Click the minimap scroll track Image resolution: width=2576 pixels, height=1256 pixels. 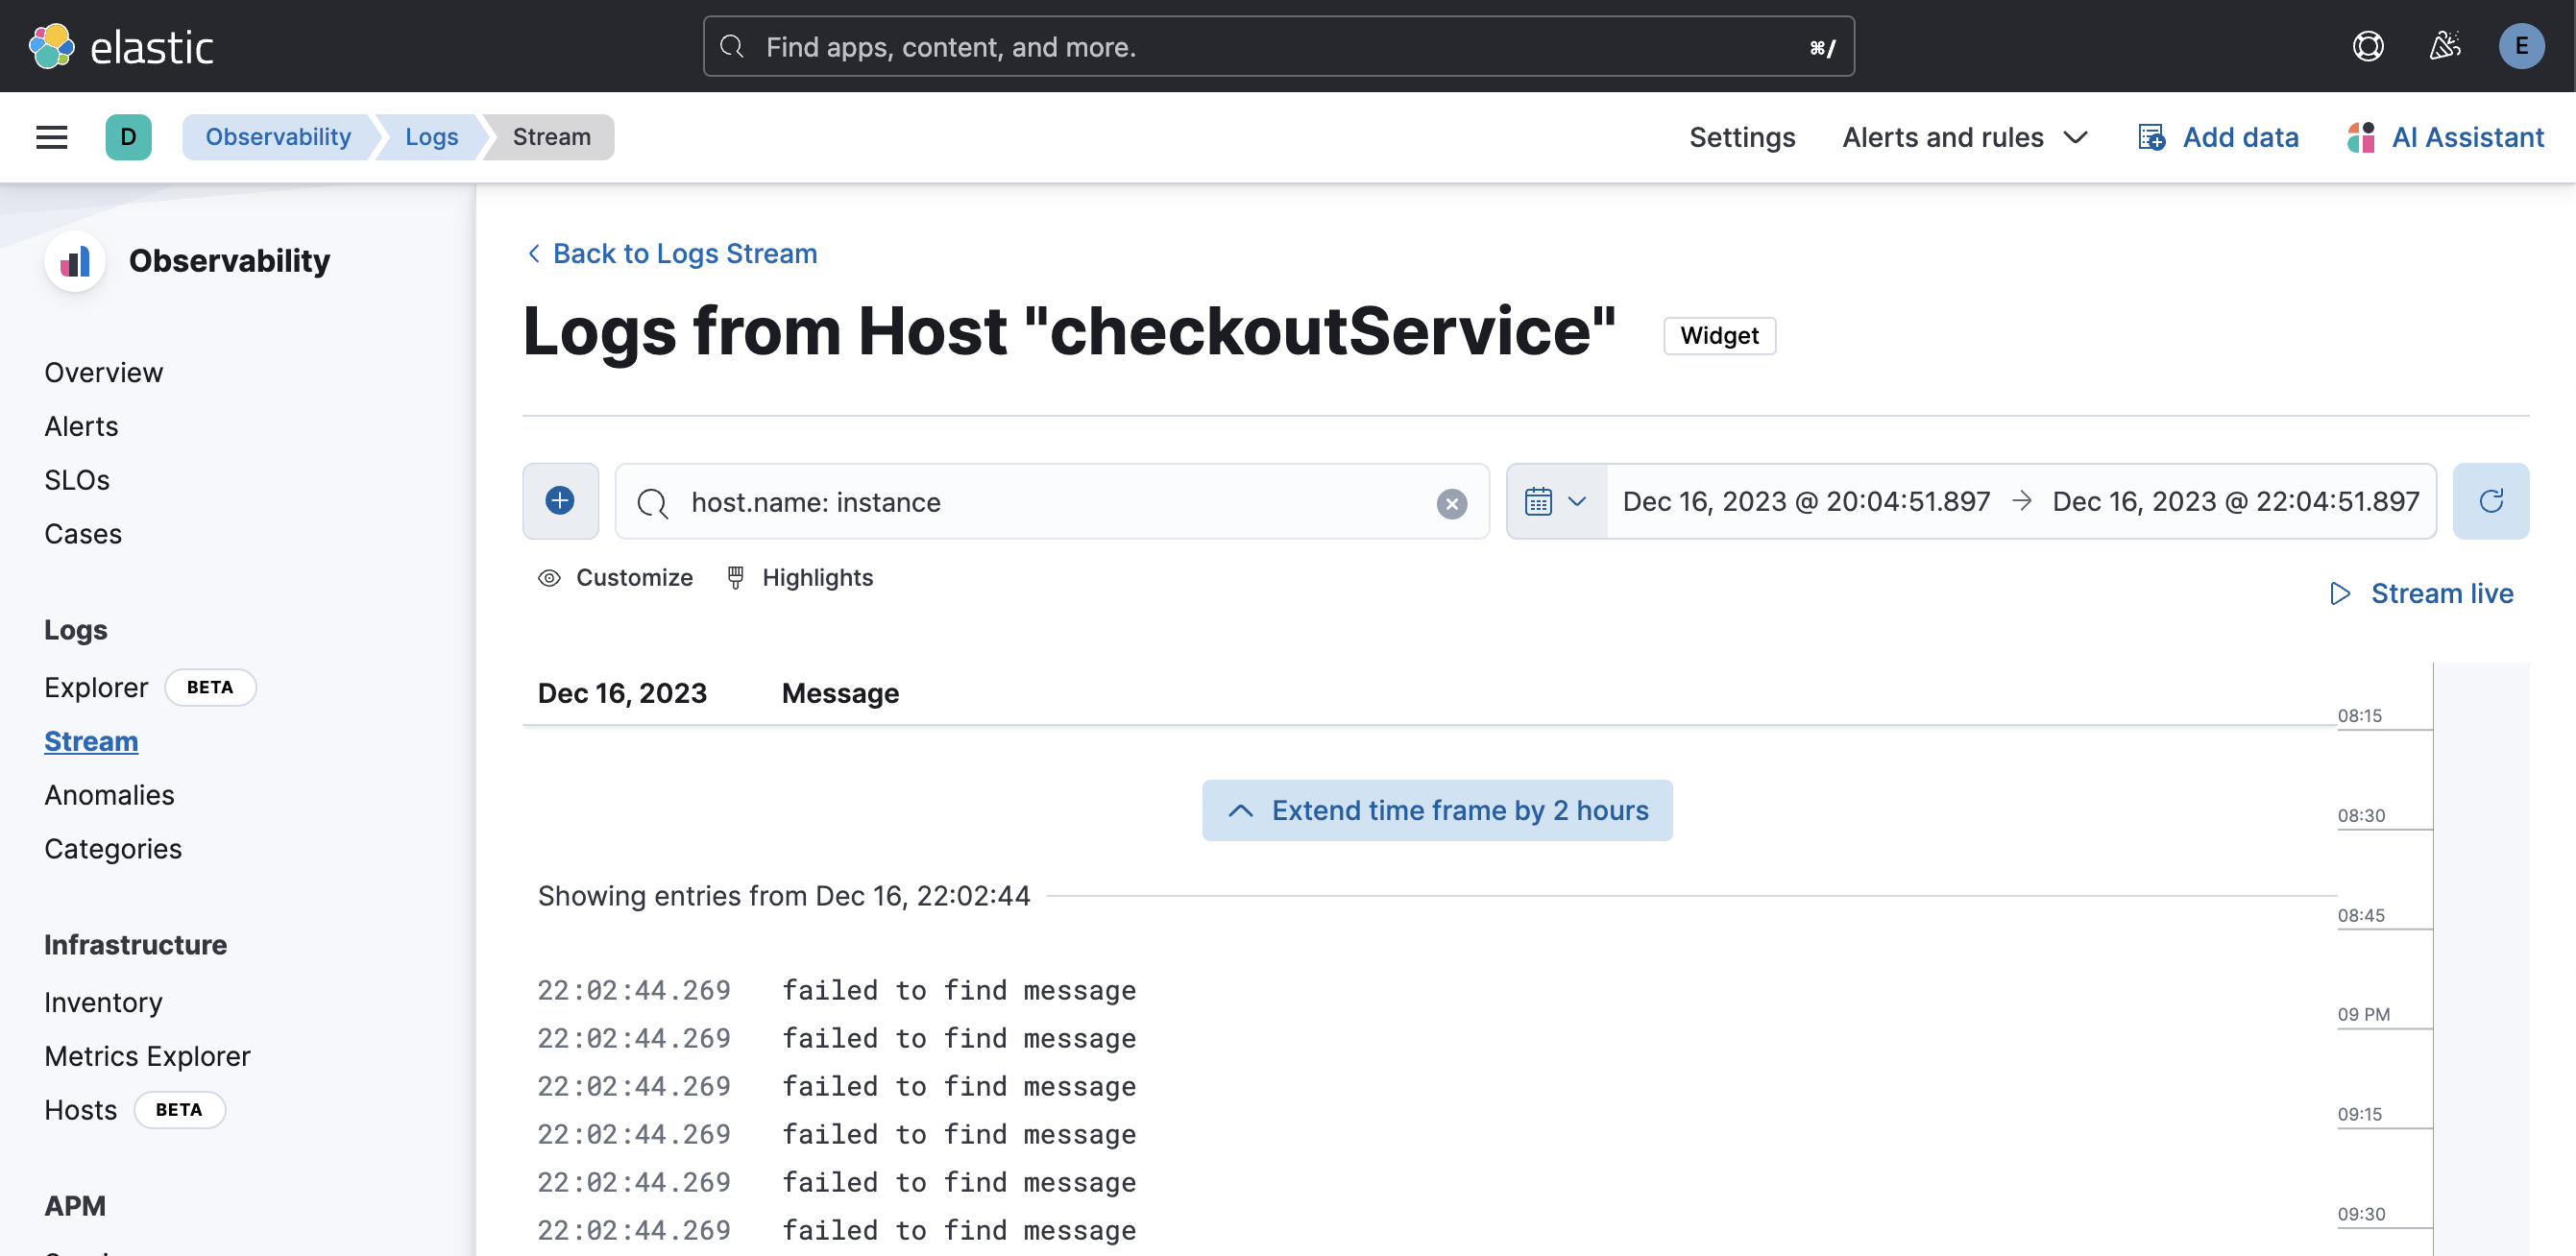[2480, 958]
